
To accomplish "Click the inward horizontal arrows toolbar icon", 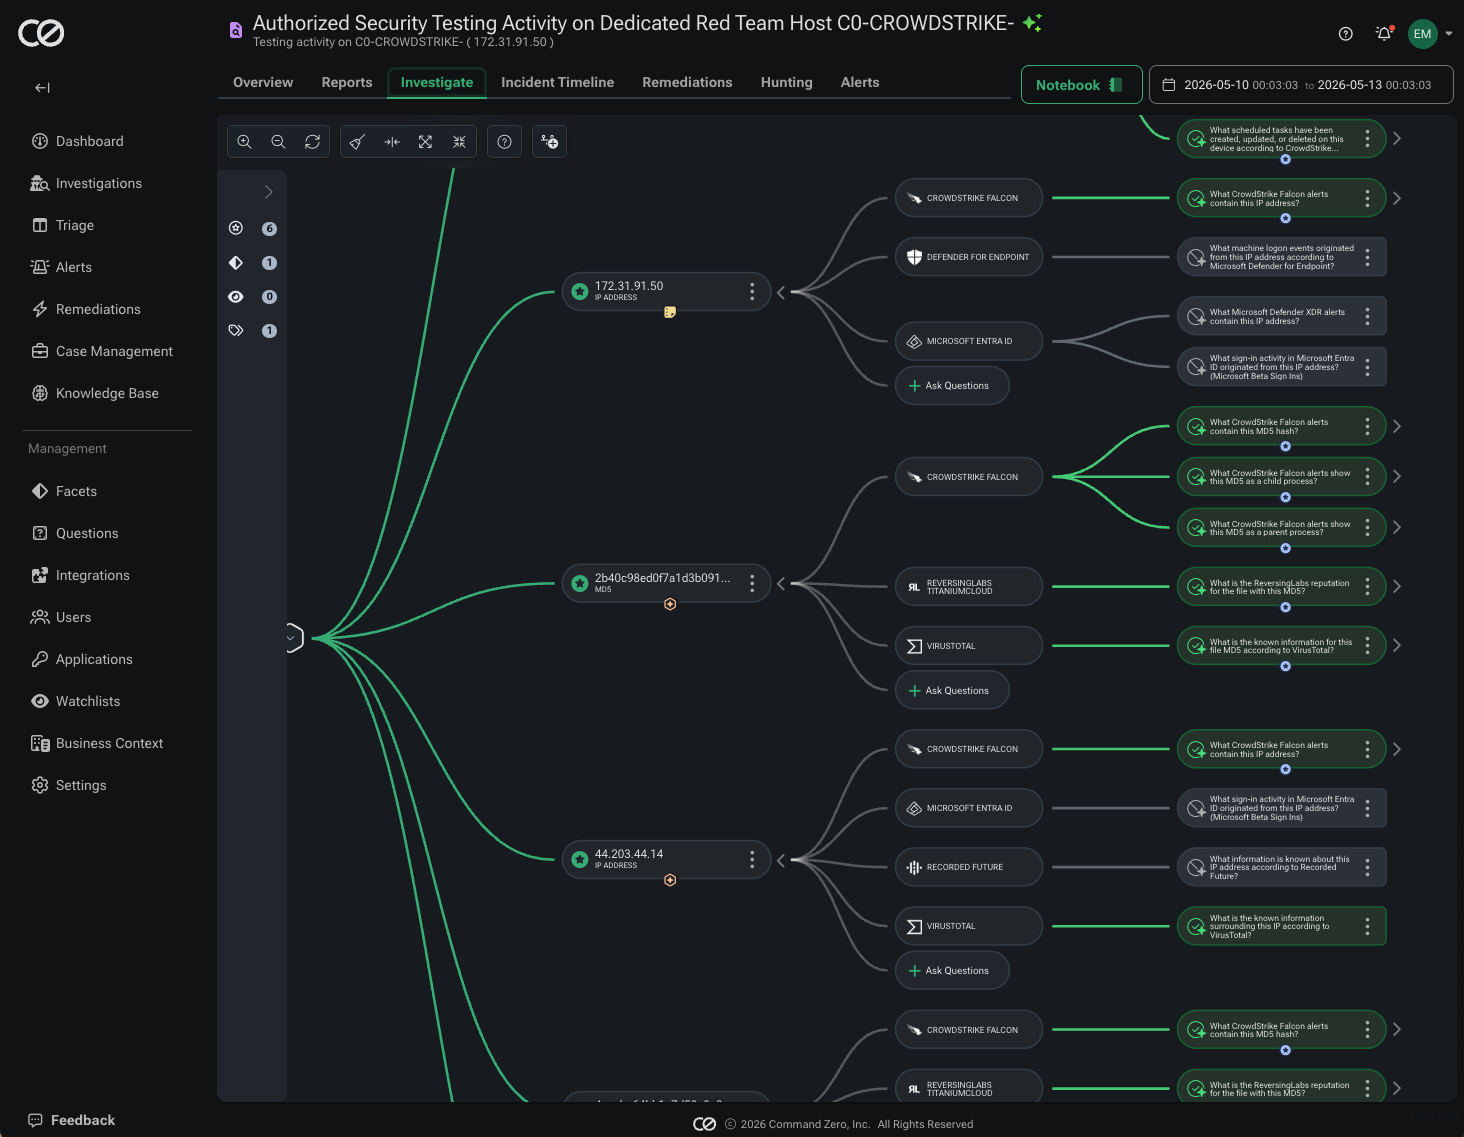I will [392, 142].
